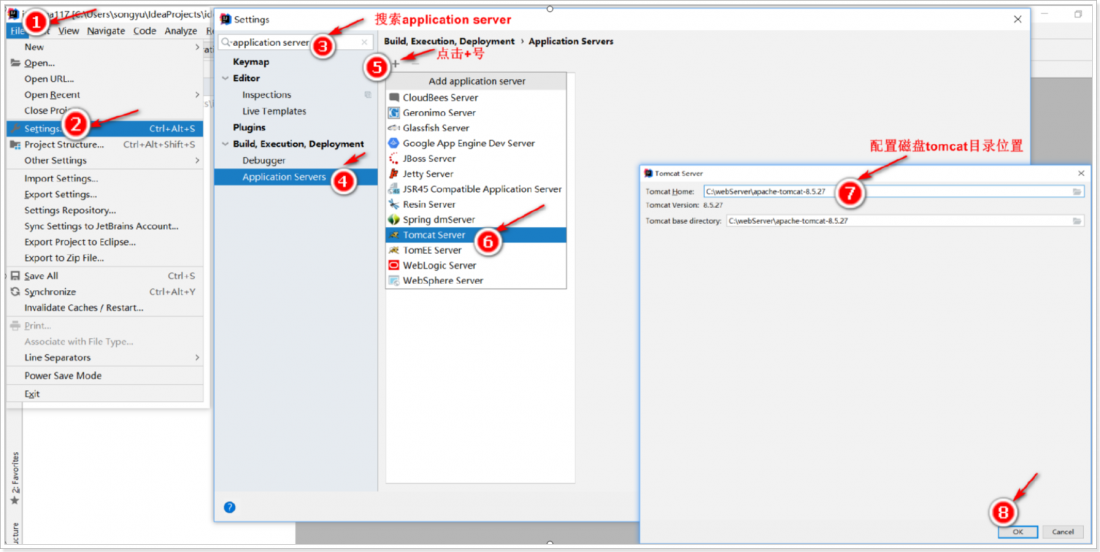This screenshot has width=1100, height=552.
Task: Select Tomcat Server in the list
Action: 433,235
